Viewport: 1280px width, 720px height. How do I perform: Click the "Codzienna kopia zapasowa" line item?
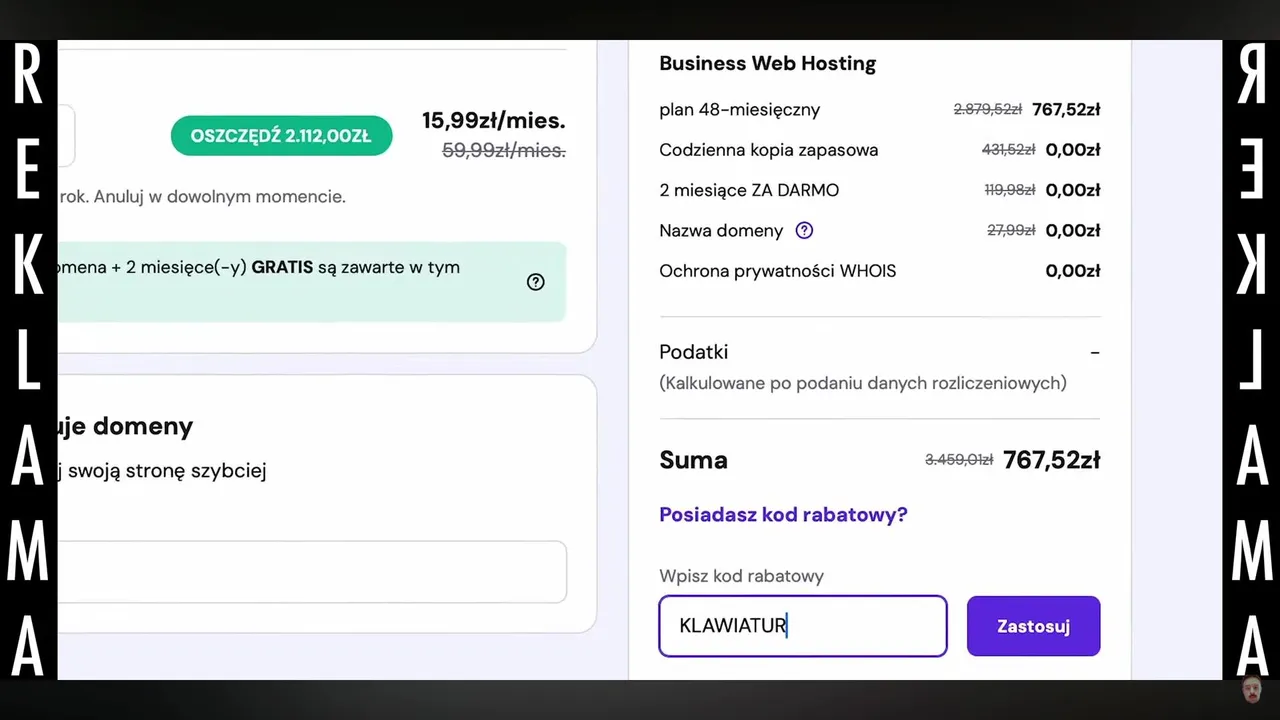point(768,150)
